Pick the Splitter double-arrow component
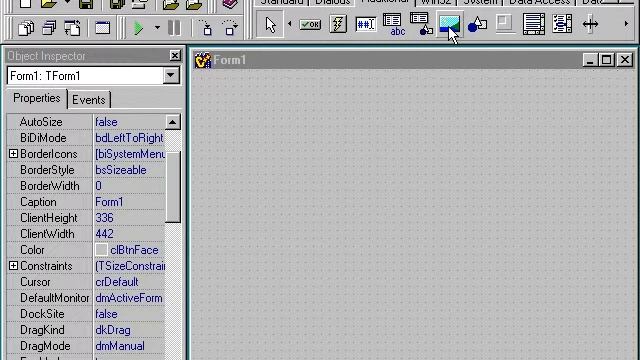The image size is (640, 360). (x=590, y=24)
